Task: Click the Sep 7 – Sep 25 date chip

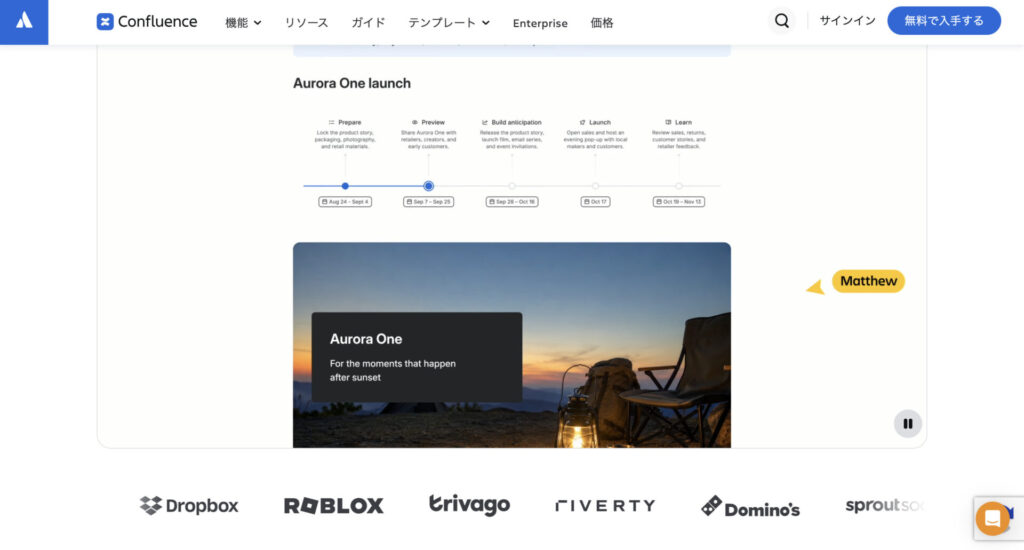Action: point(428,202)
